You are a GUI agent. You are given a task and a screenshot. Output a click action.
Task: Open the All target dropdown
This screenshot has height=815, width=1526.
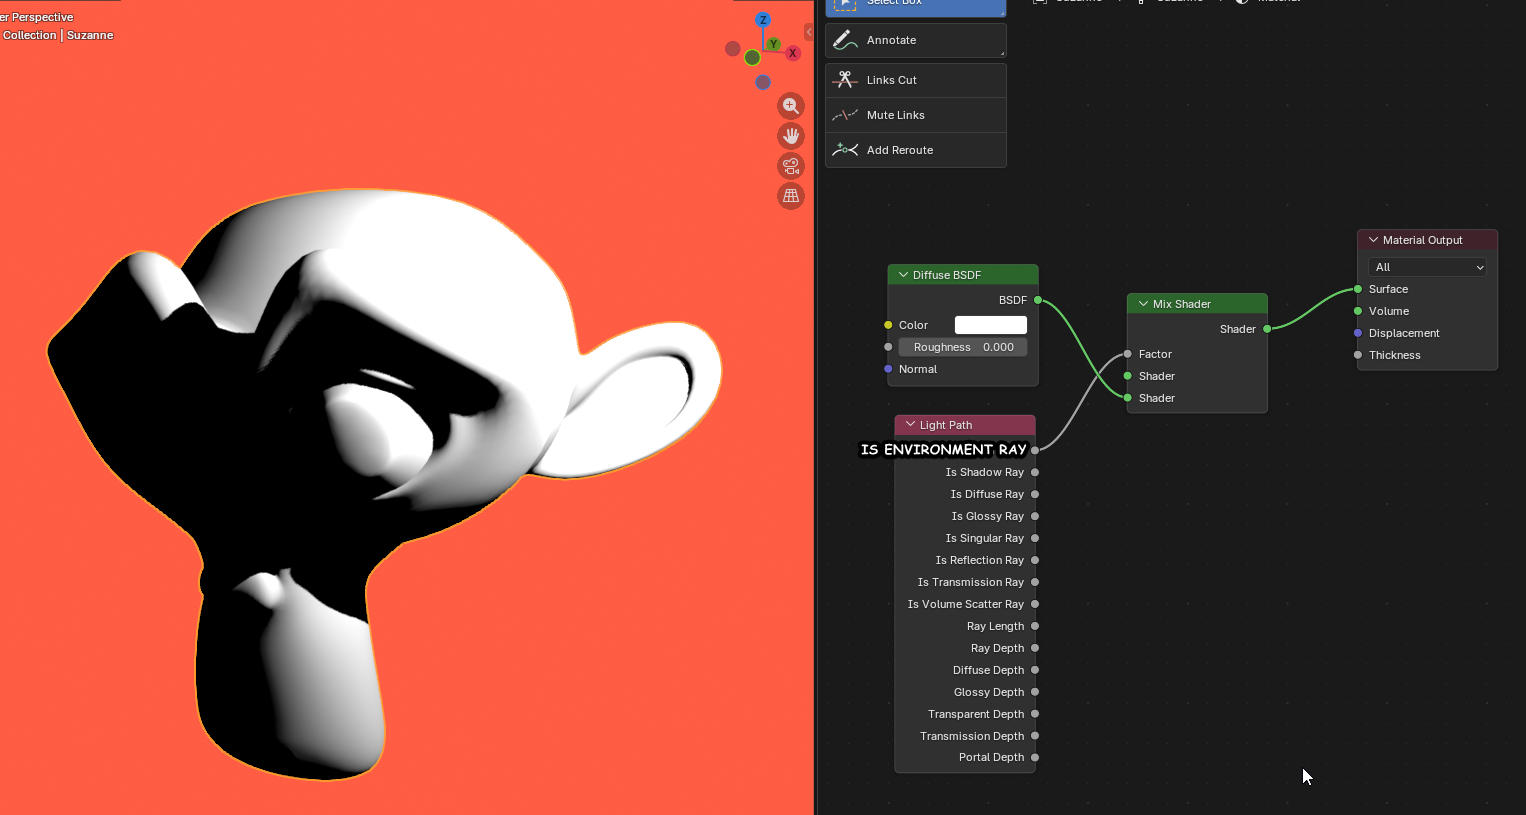pos(1427,267)
